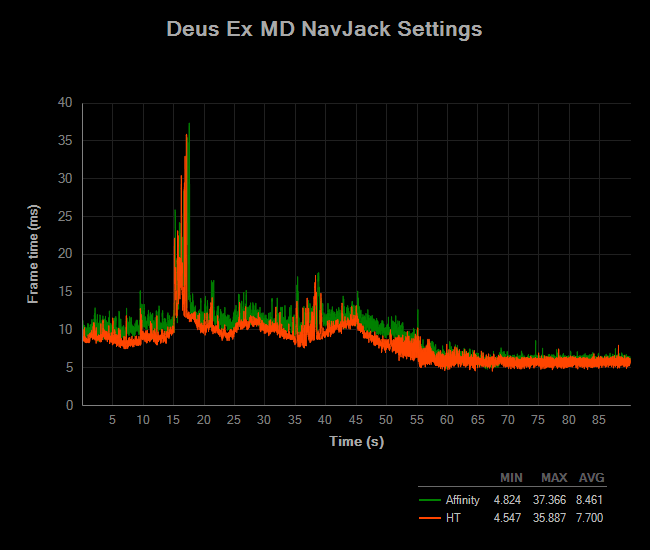Click the y-axis tick label 20

pyautogui.click(x=65, y=254)
